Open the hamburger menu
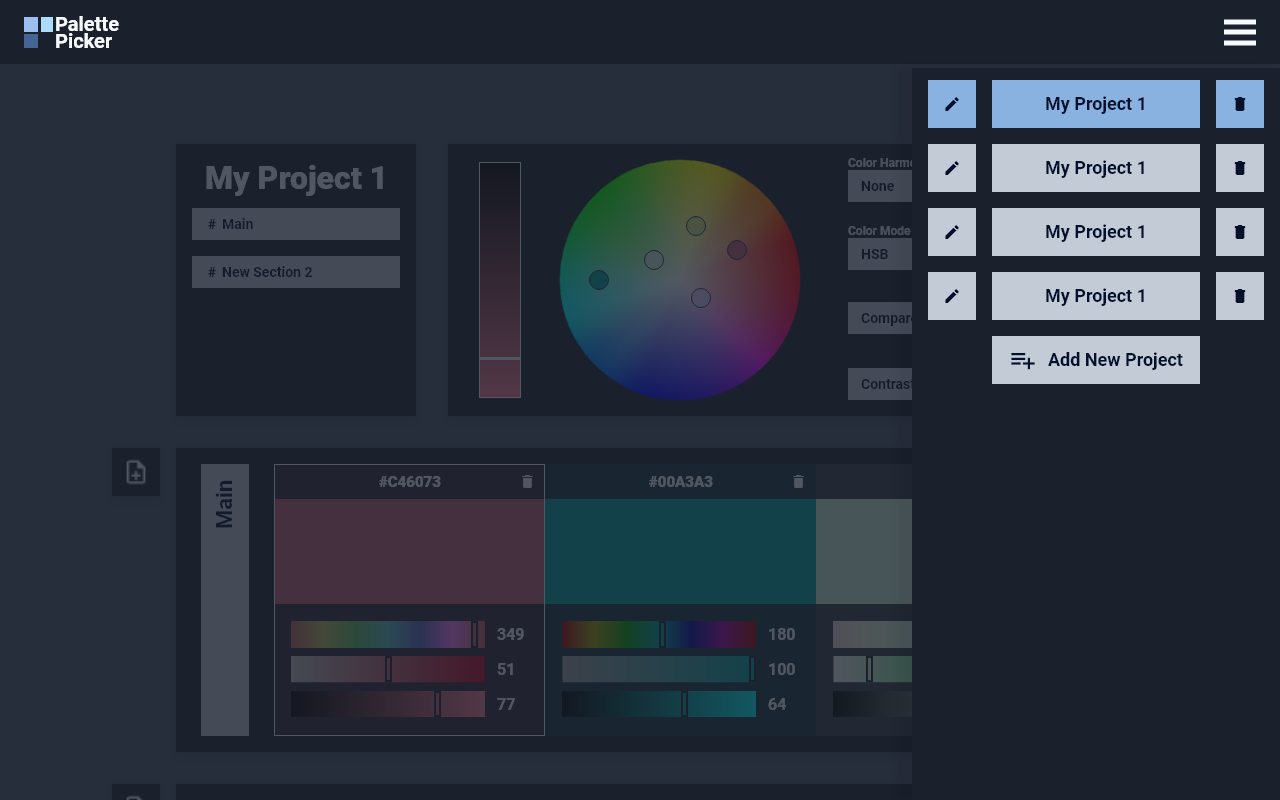1280x800 pixels. click(1240, 32)
